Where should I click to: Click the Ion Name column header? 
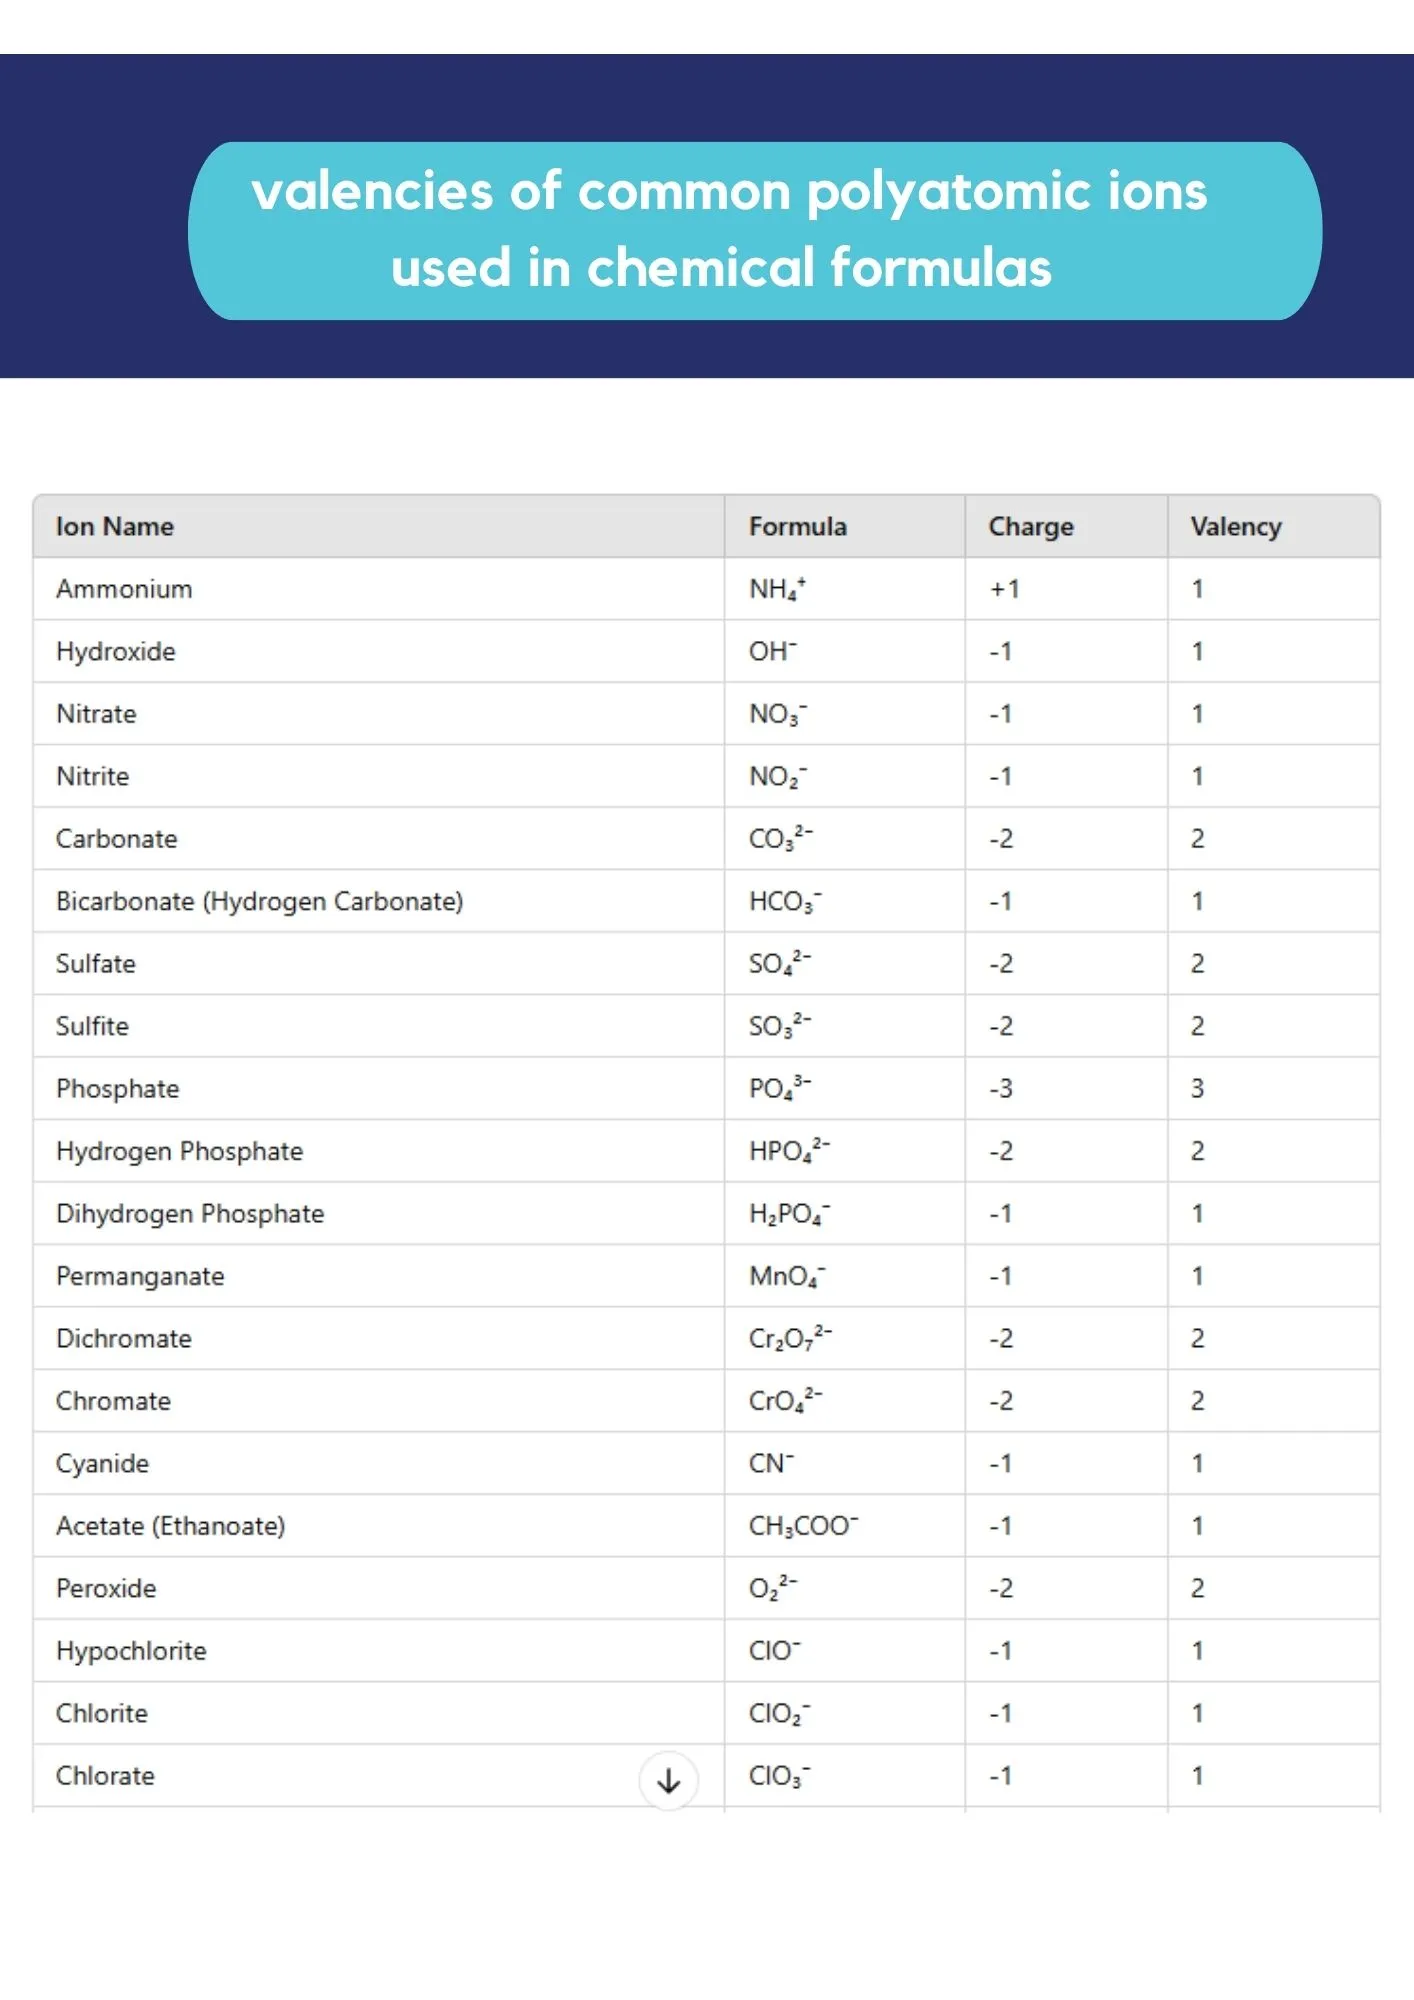[x=115, y=527]
